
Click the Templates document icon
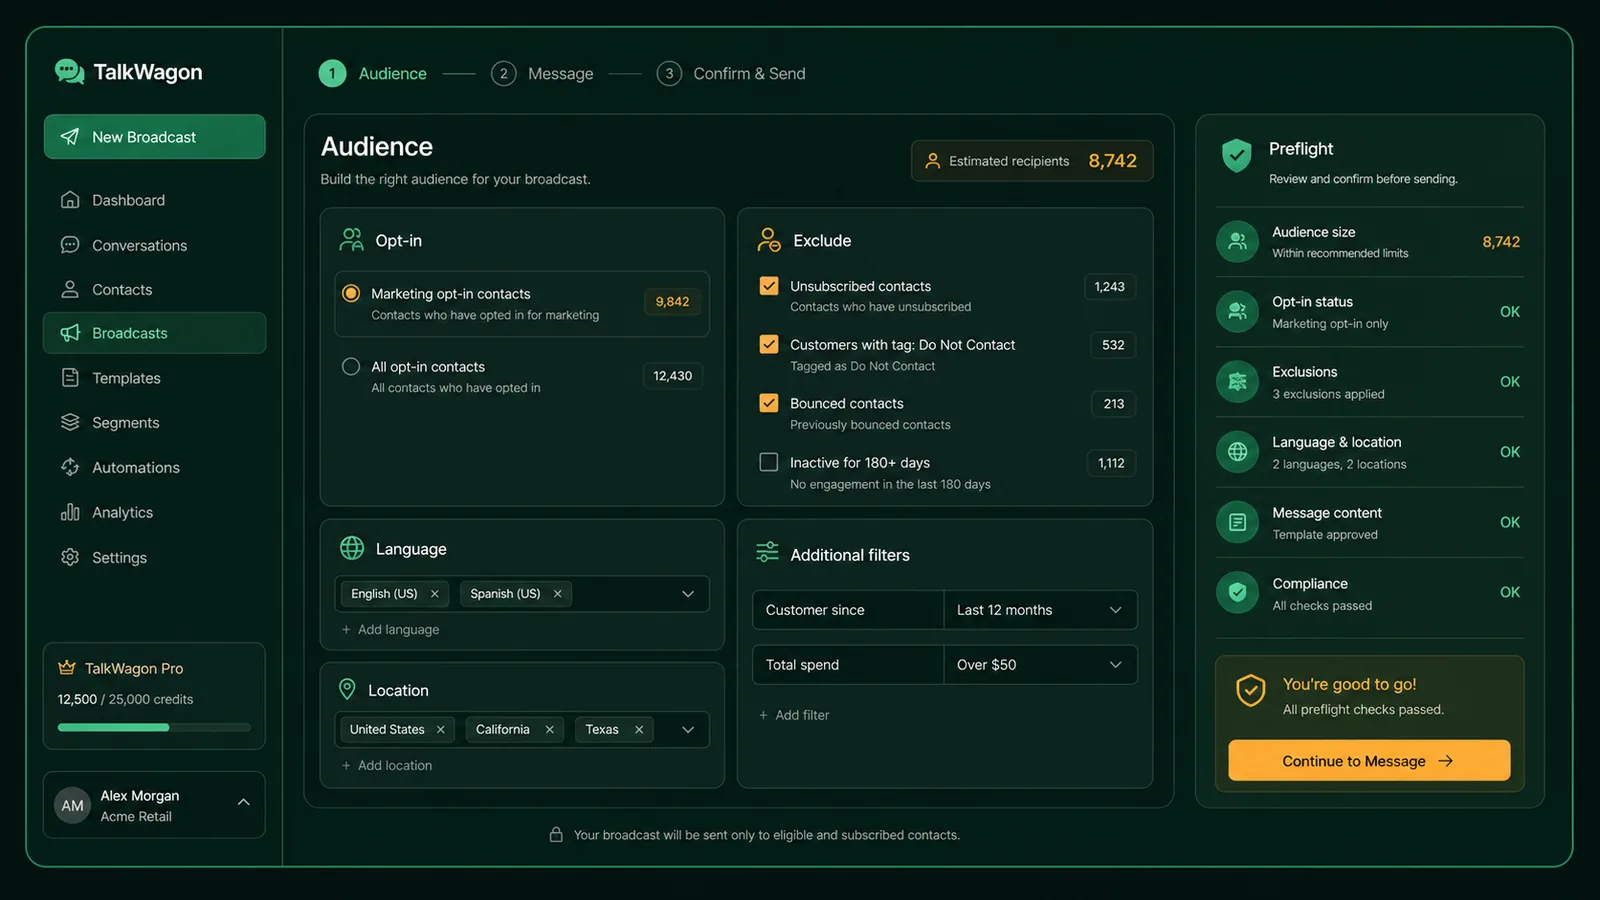click(70, 378)
